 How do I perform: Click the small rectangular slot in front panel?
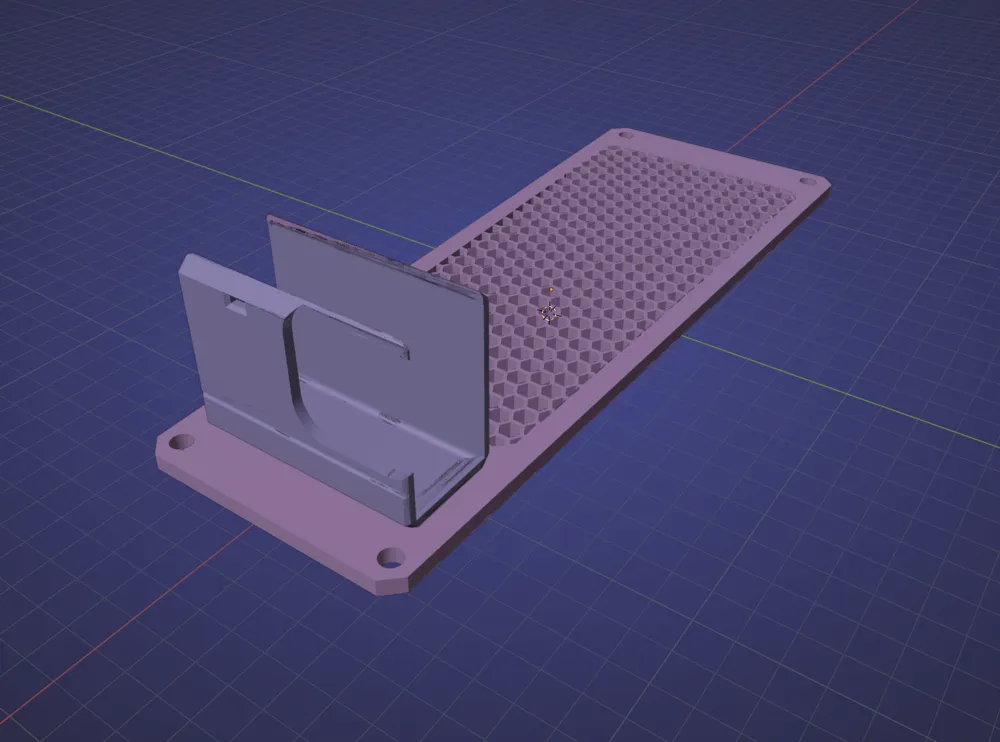235,302
